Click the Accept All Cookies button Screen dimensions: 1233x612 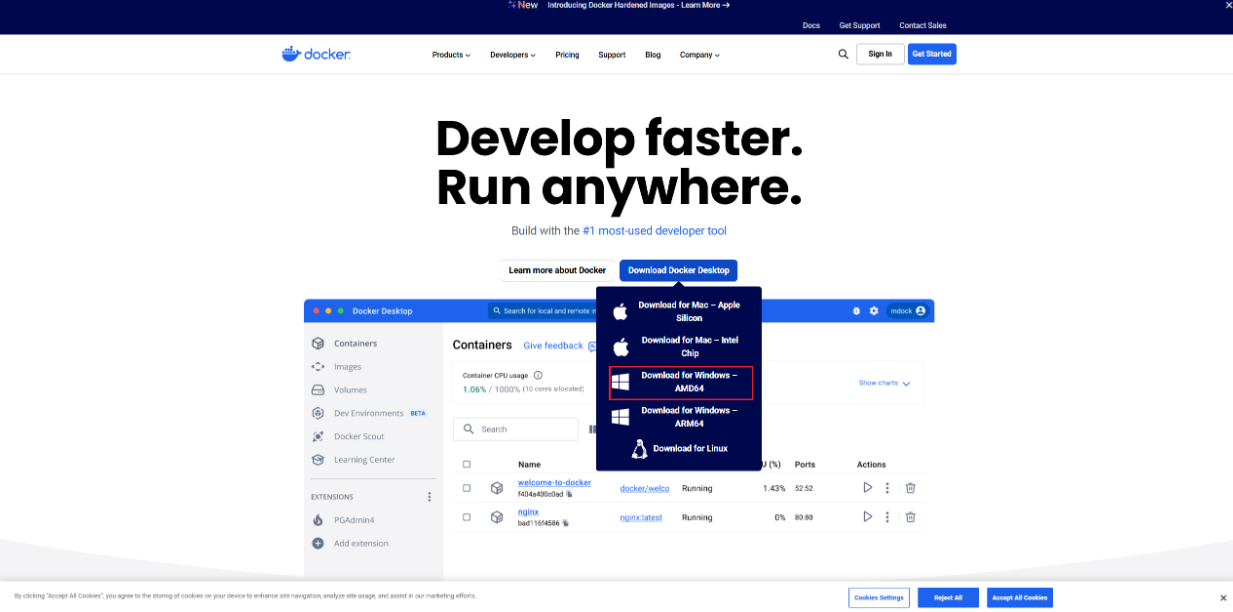(1019, 597)
